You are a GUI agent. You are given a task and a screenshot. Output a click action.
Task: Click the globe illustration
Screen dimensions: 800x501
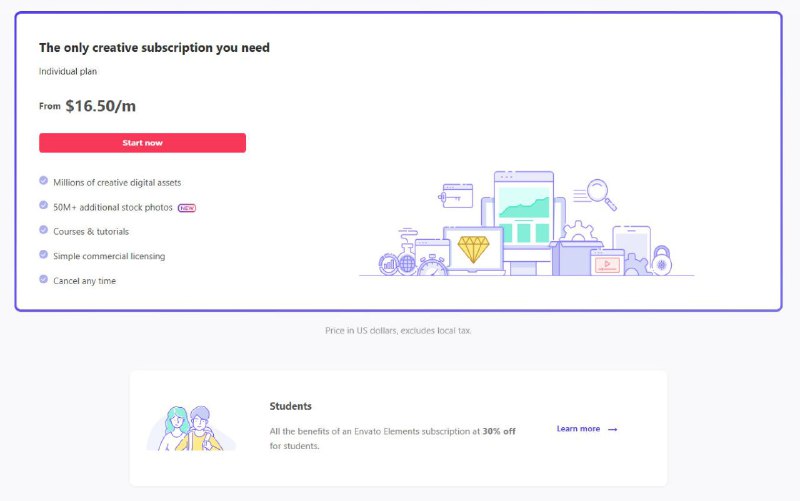[x=407, y=264]
